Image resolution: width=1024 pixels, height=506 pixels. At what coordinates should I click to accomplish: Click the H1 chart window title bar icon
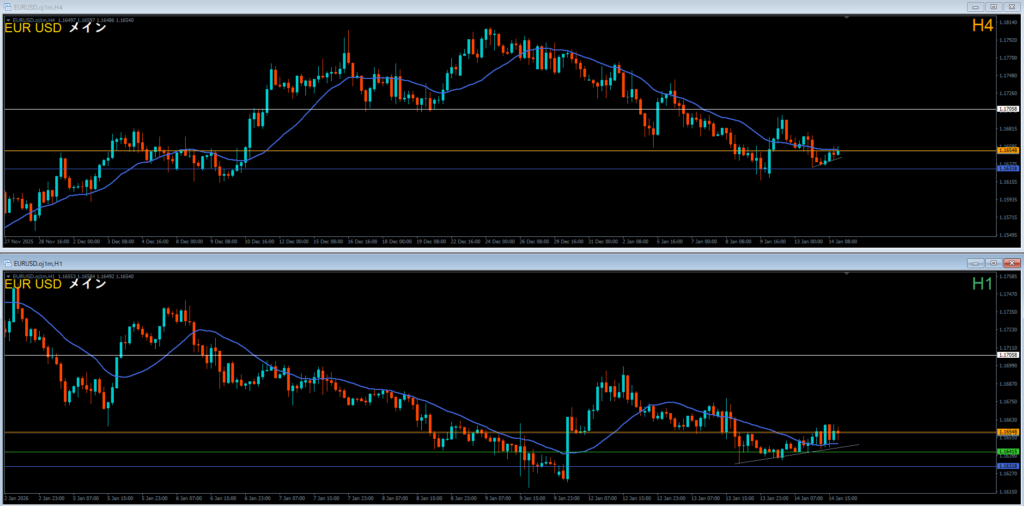7,261
